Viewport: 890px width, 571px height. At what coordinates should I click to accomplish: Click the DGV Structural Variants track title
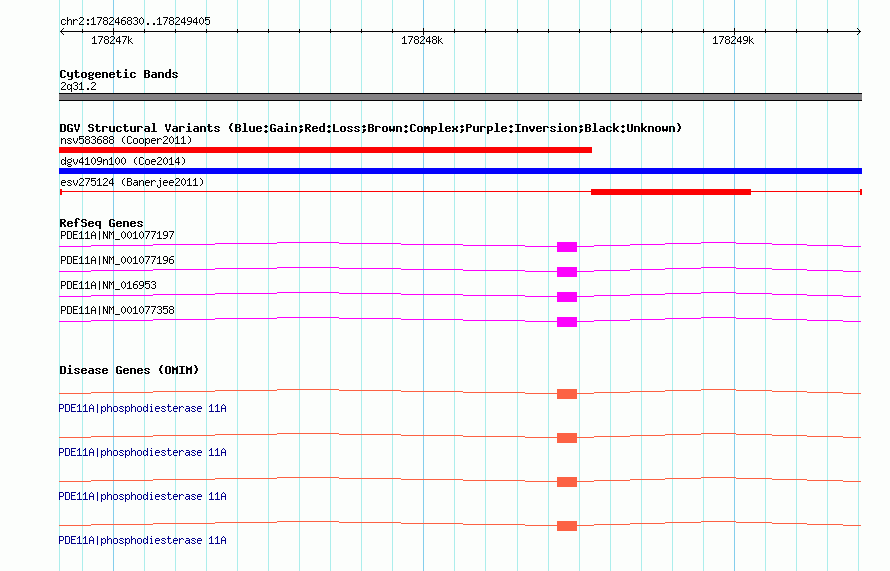[x=371, y=128]
